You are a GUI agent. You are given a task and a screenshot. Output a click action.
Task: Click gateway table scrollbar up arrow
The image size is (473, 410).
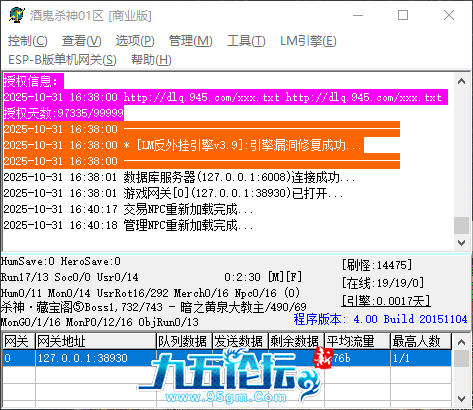point(461,342)
